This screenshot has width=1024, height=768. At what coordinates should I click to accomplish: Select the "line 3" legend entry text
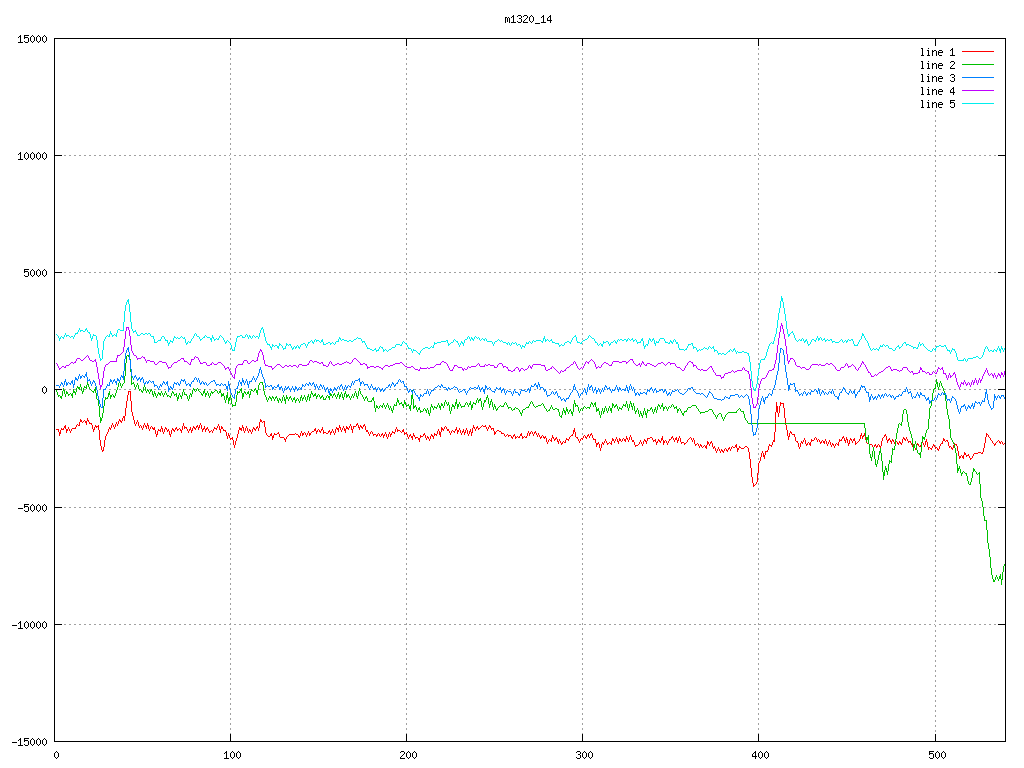937,78
